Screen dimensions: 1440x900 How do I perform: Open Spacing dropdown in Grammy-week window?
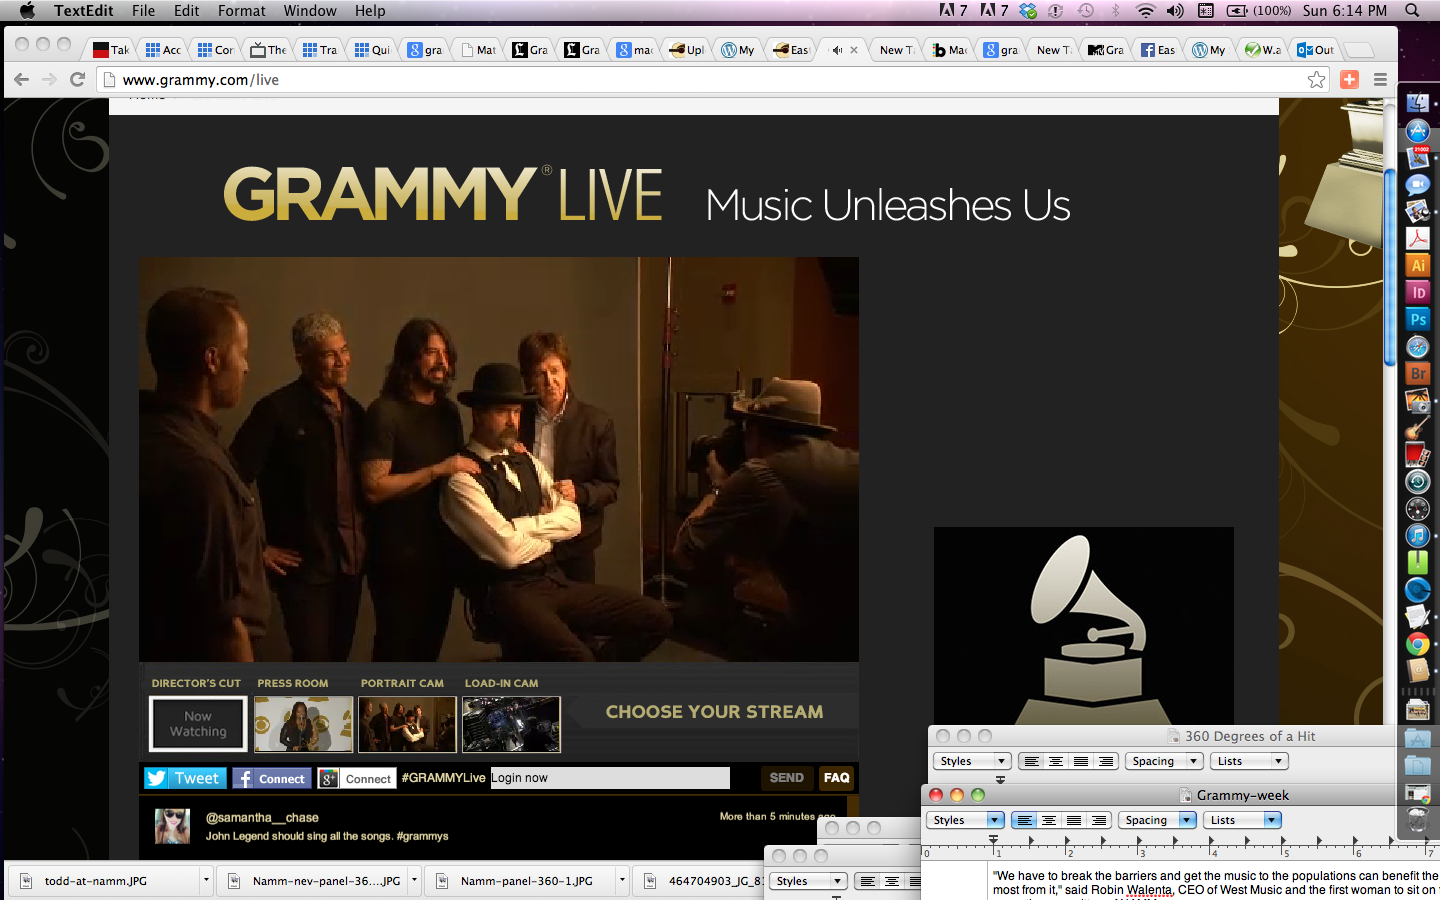pos(1157,820)
